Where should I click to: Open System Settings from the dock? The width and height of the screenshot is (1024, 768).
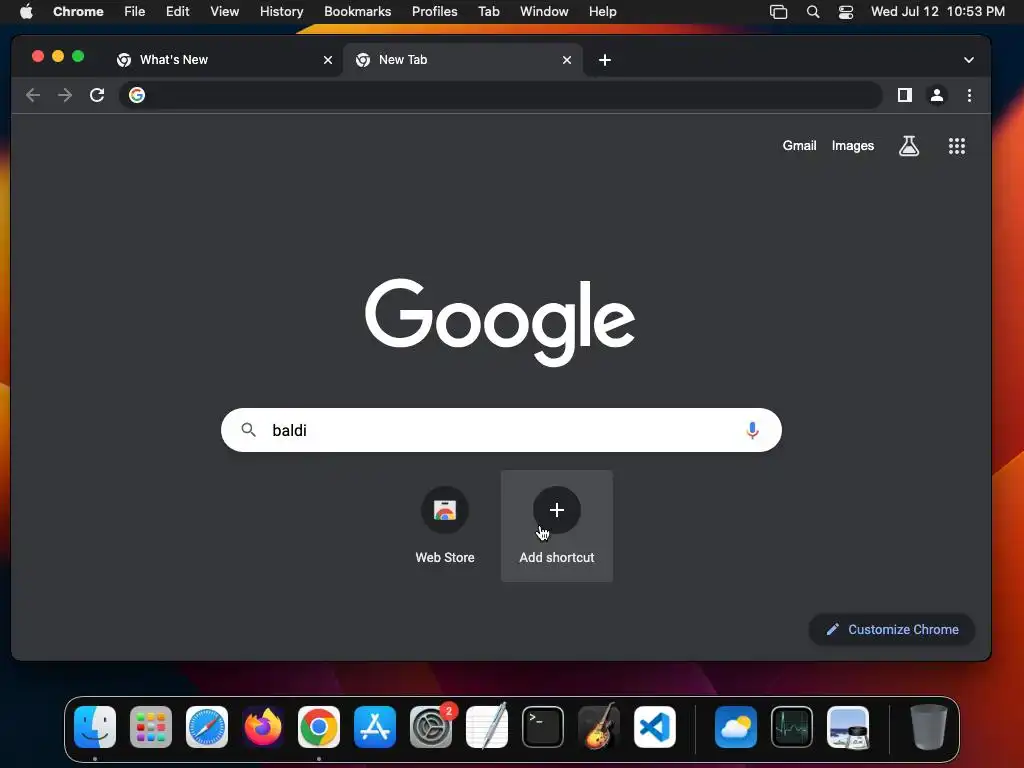tap(431, 727)
